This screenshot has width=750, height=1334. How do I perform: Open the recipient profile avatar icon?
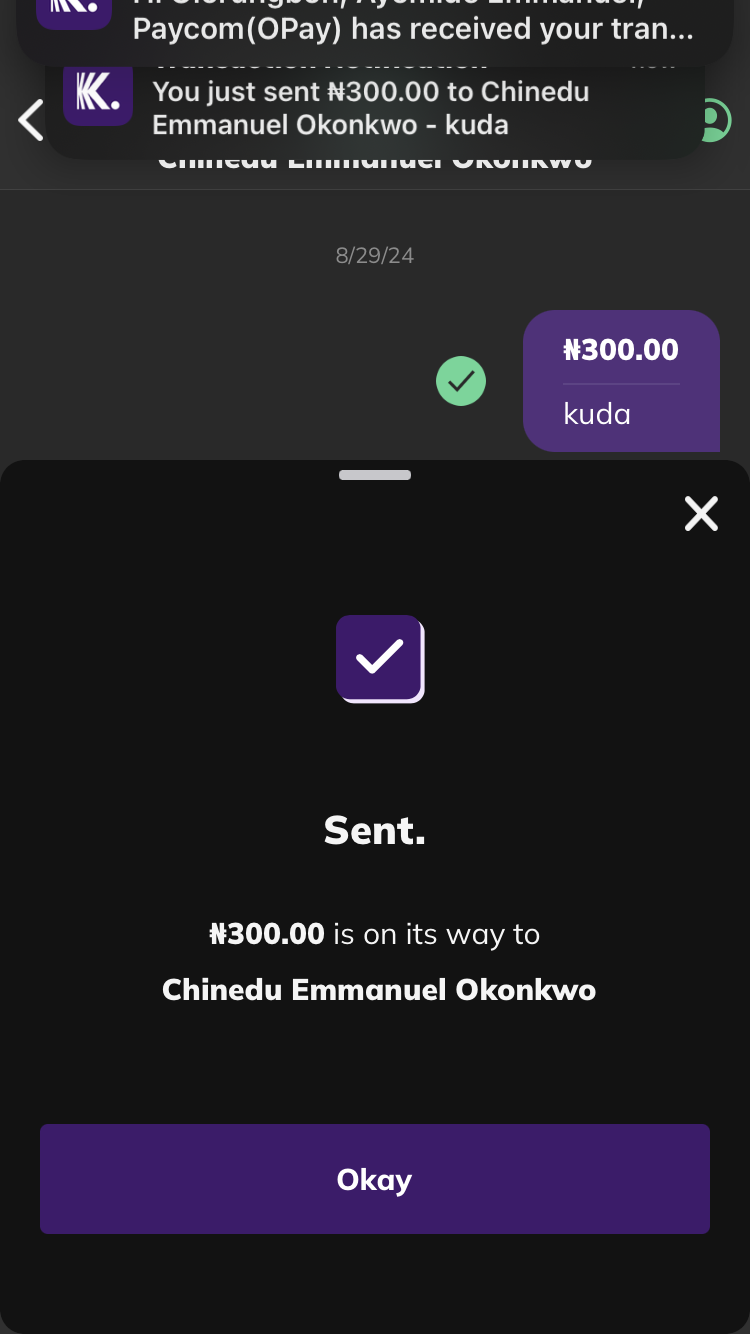point(712,120)
